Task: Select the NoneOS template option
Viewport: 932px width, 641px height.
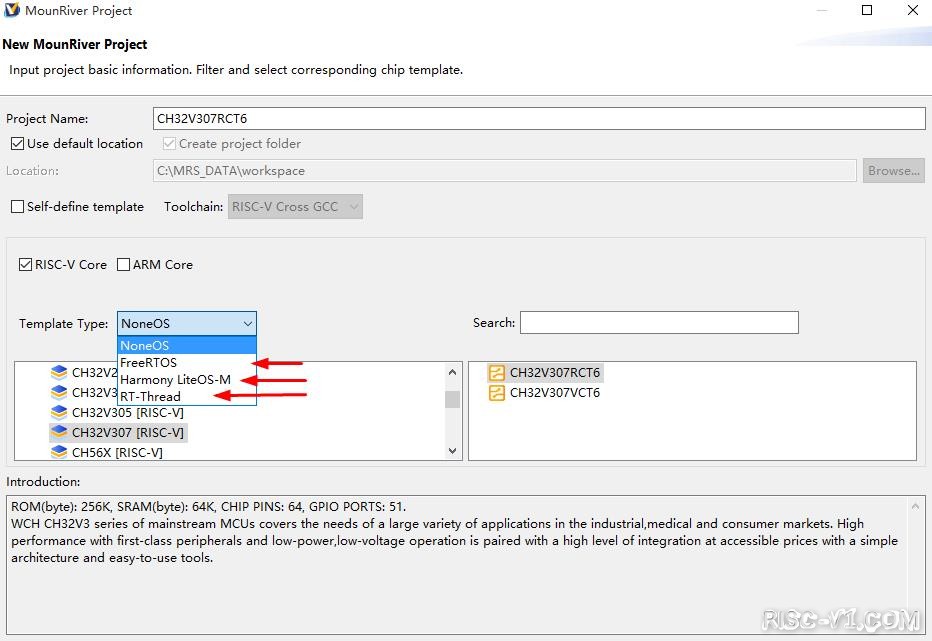Action: click(145, 346)
